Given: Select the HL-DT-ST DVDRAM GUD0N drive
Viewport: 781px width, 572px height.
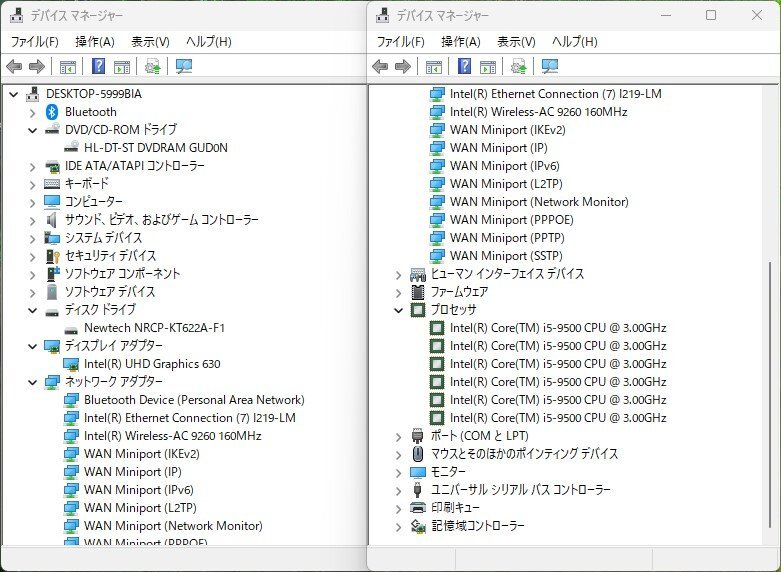Looking at the screenshot, I should point(155,148).
